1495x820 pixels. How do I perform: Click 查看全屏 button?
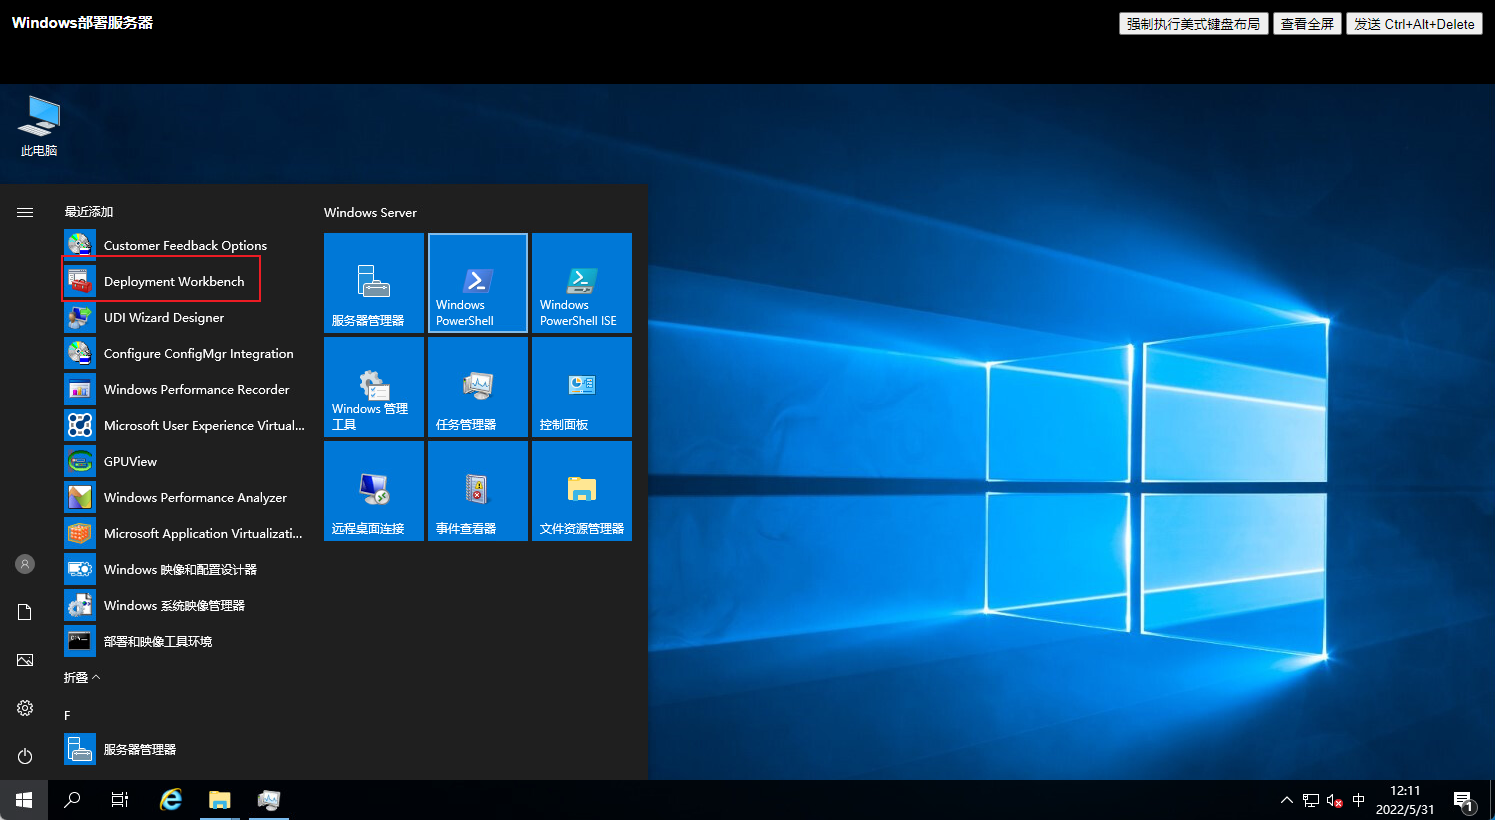[1307, 24]
